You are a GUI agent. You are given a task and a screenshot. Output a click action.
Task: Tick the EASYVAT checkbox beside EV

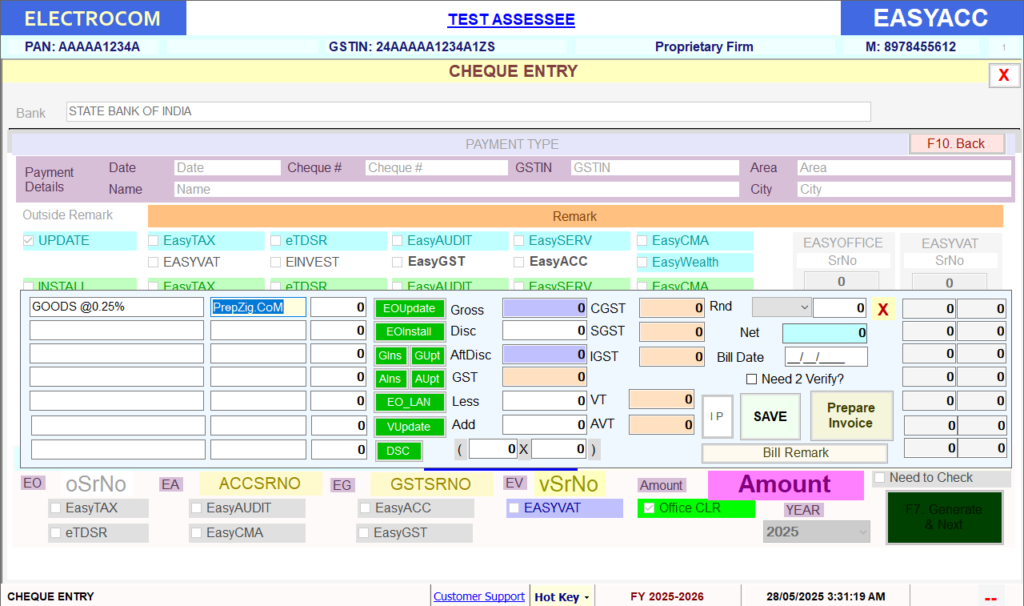click(514, 508)
